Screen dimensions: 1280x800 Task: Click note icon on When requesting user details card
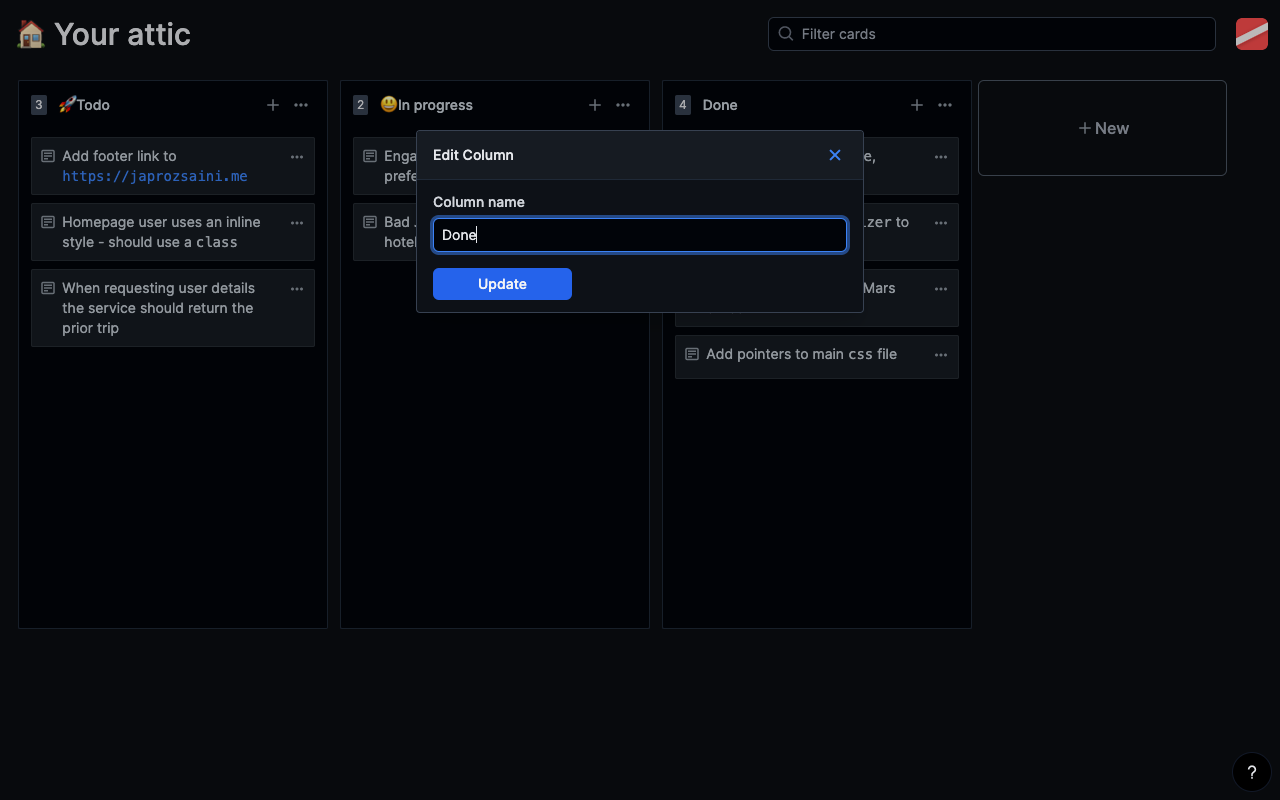(48, 289)
